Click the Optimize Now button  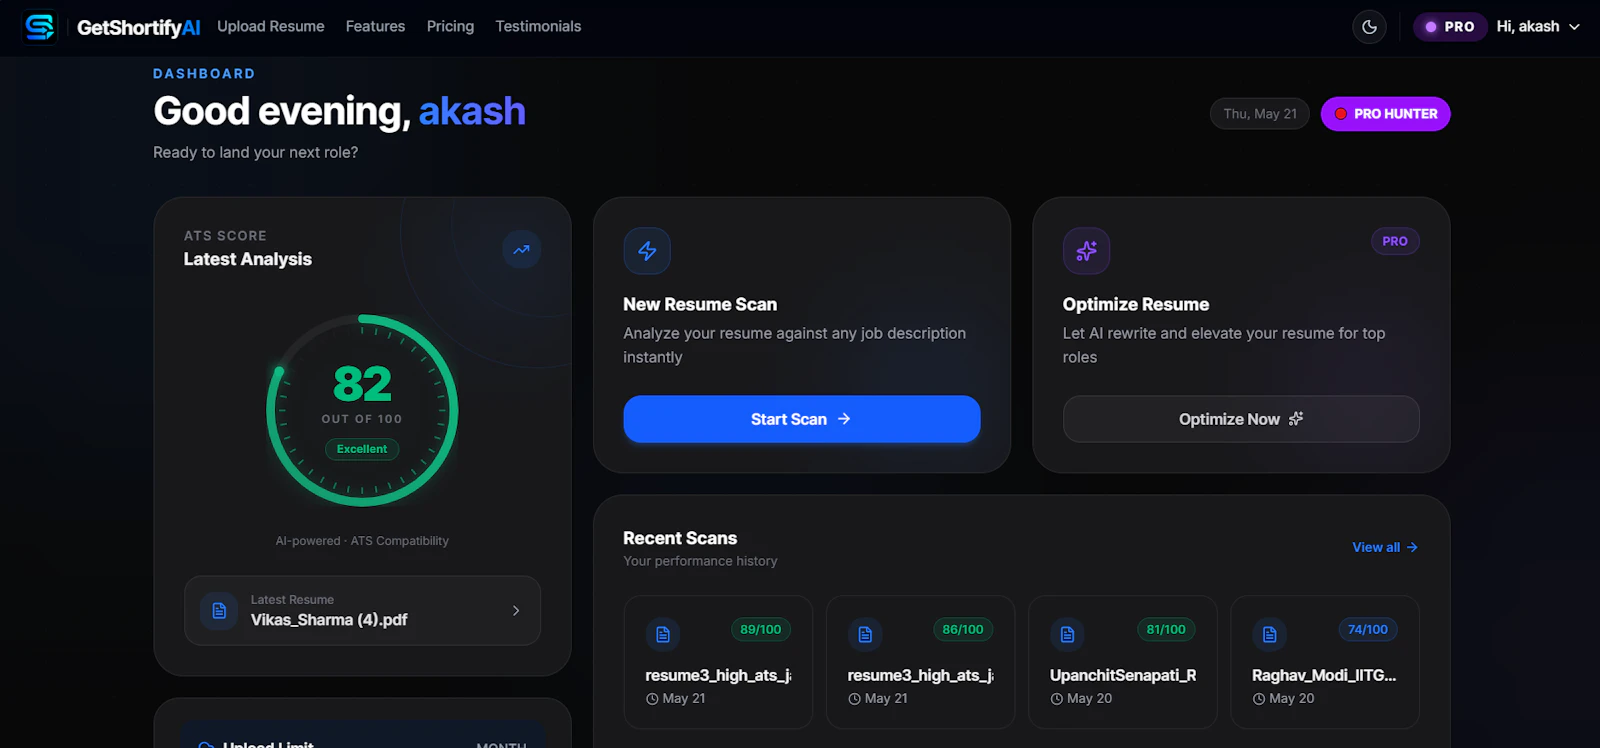(x=1241, y=419)
